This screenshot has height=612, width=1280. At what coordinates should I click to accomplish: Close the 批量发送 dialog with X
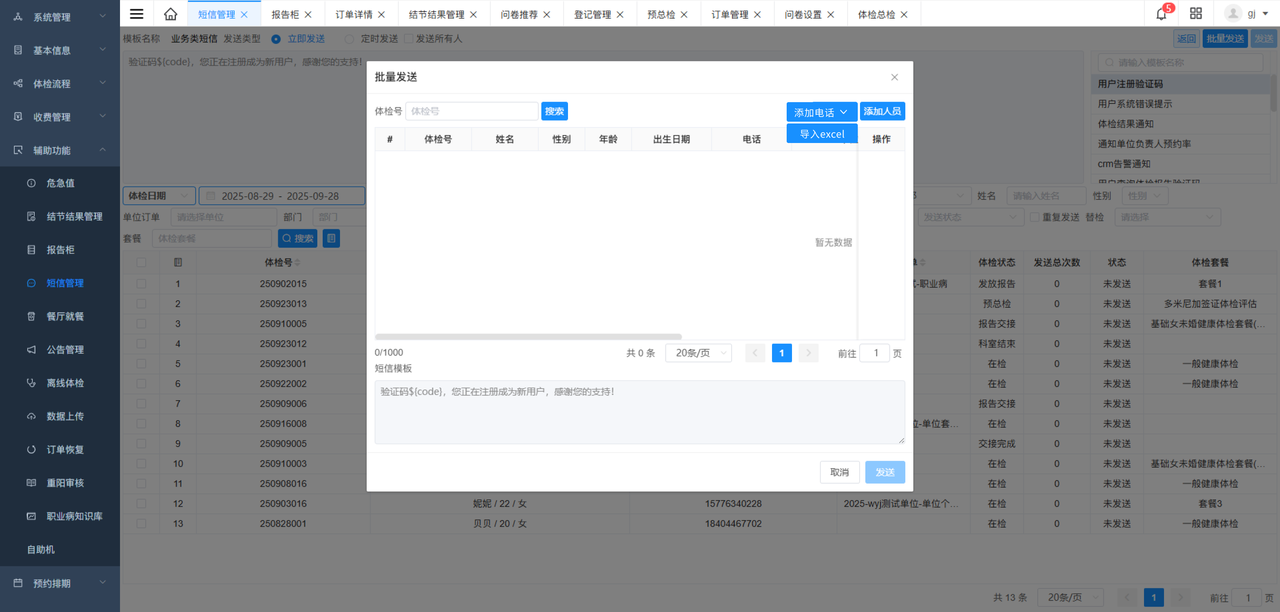(894, 77)
